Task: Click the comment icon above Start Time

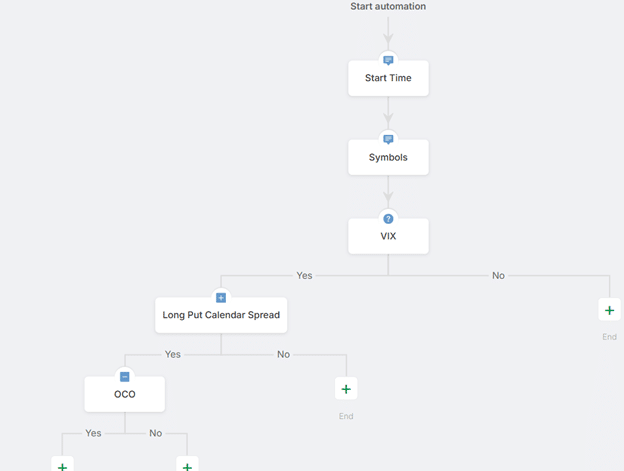Action: pyautogui.click(x=388, y=60)
